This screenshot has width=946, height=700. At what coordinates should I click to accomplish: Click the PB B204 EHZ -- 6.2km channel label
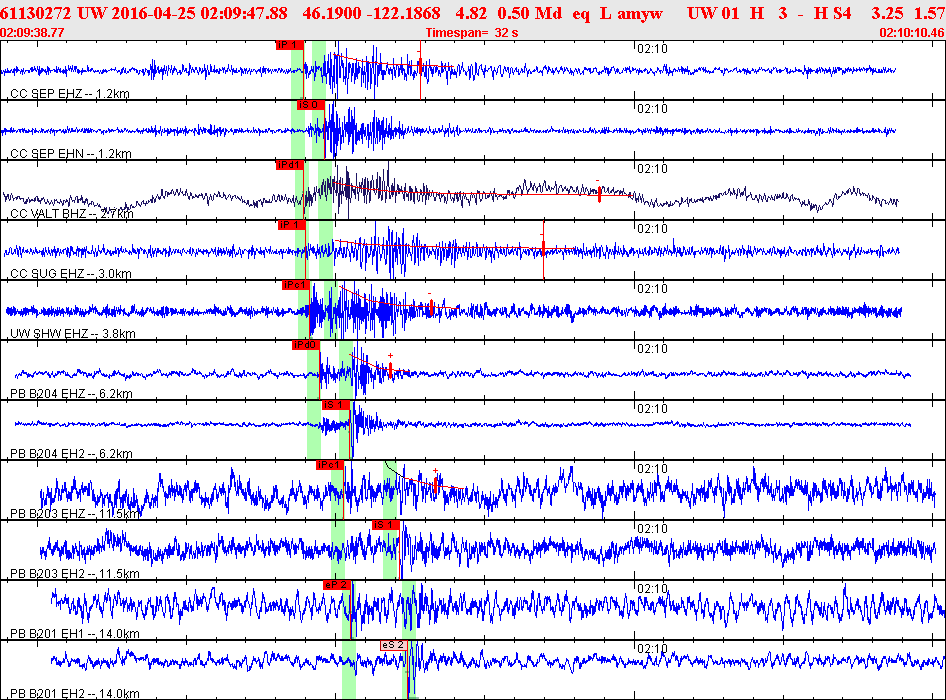pyautogui.click(x=71, y=393)
